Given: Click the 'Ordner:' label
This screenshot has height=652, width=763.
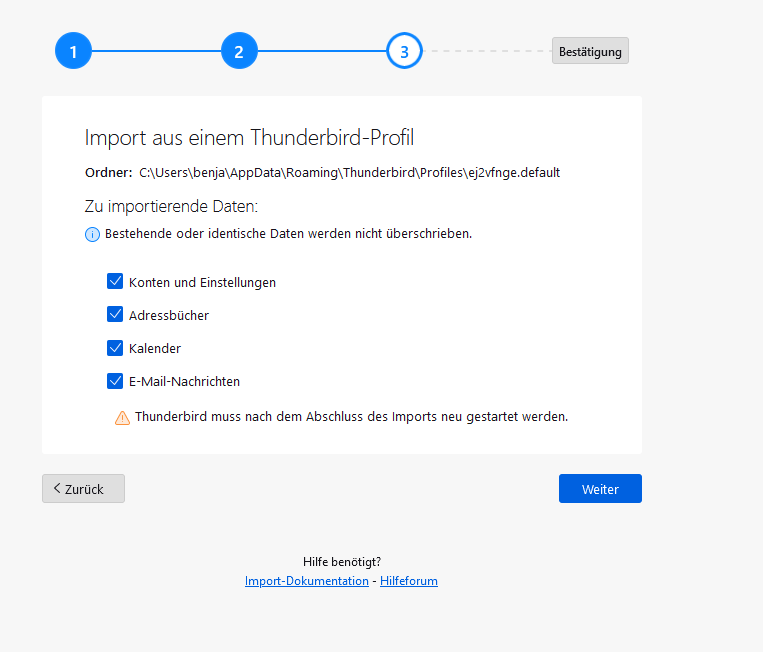Looking at the screenshot, I should (109, 173).
